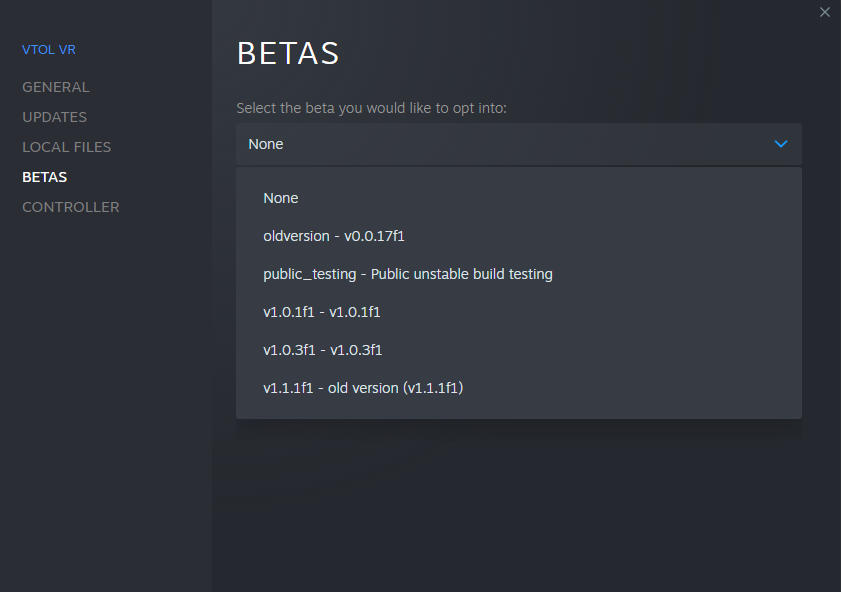
Task: Switch to the UPDATES tab
Action: click(x=55, y=117)
